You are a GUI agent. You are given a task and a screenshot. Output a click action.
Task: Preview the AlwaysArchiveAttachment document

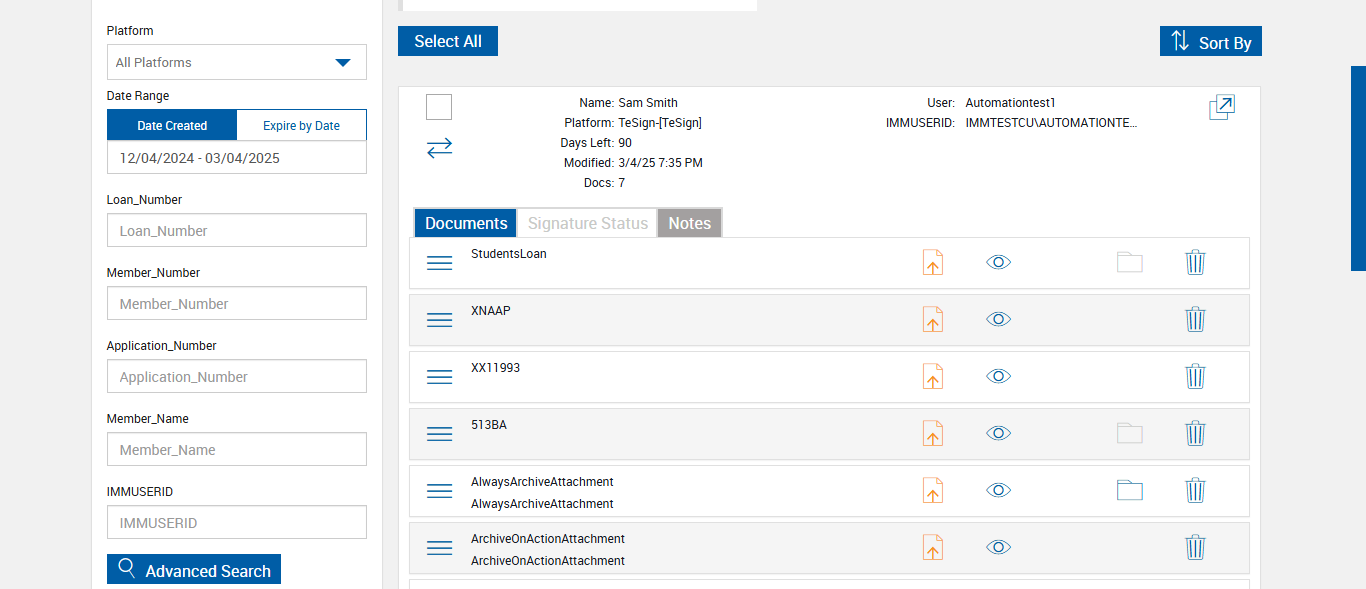pos(998,490)
